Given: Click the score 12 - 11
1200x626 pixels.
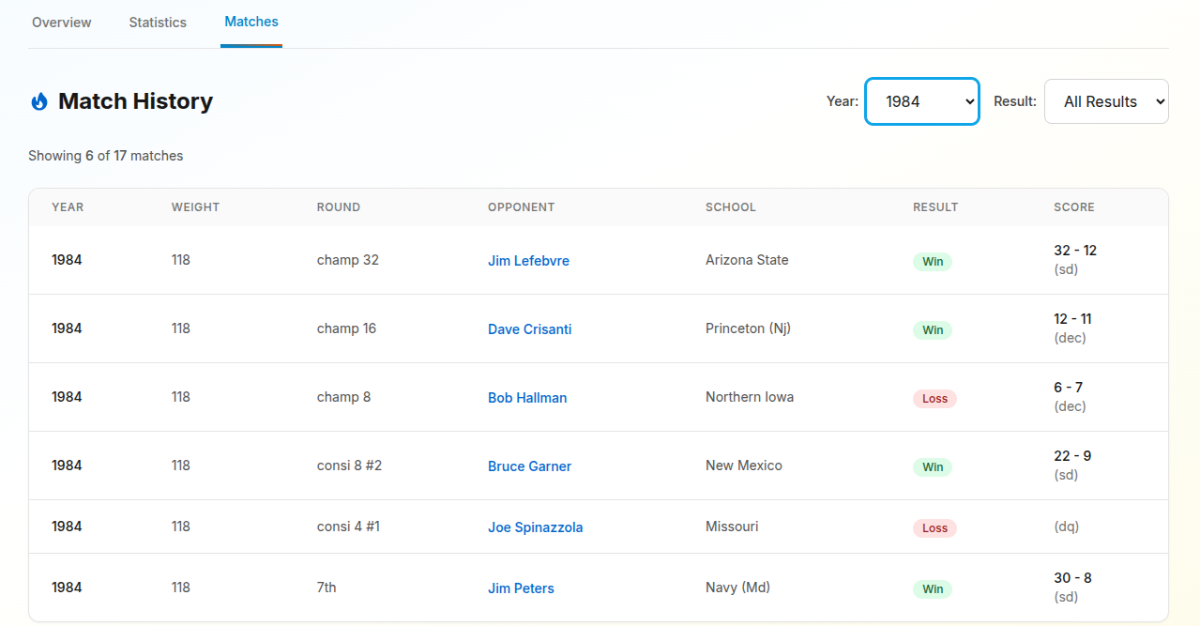Looking at the screenshot, I should click(x=1073, y=319).
